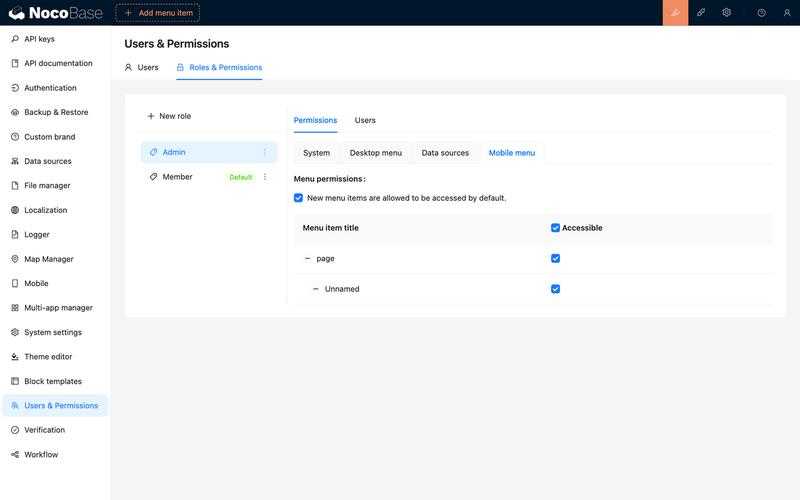800x500 pixels.
Task: Click Data sources sidebar icon
Action: click(x=15, y=161)
